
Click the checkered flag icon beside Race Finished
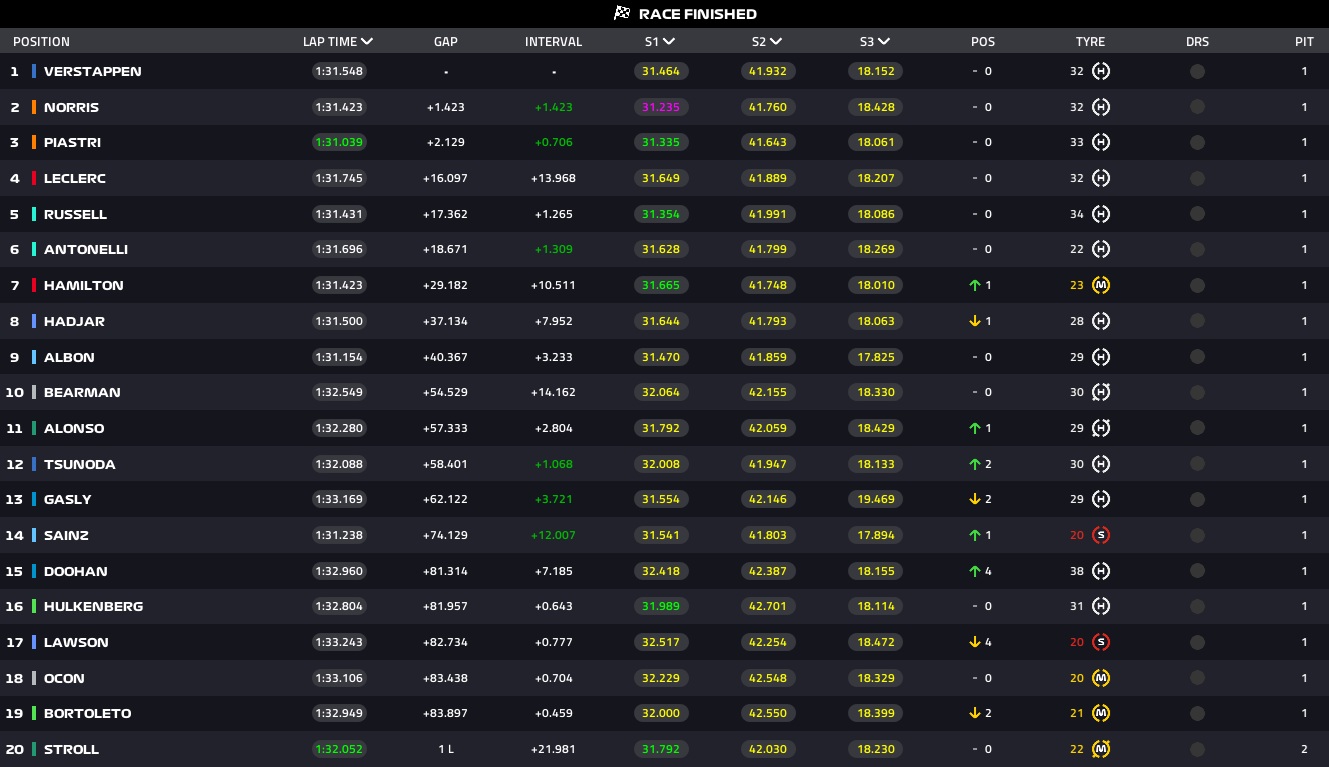pos(622,13)
